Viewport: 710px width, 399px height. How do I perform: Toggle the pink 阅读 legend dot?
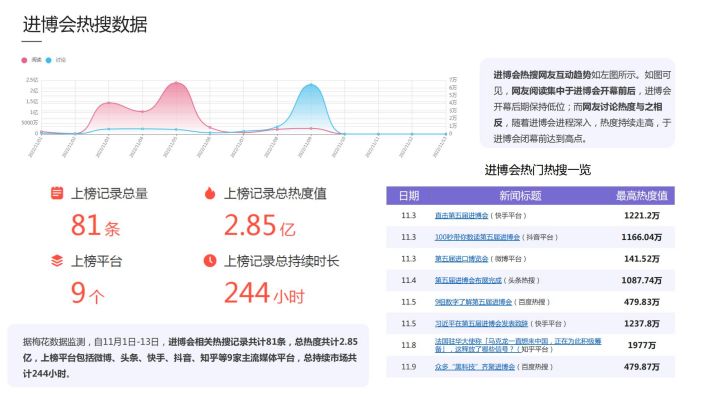point(24,60)
